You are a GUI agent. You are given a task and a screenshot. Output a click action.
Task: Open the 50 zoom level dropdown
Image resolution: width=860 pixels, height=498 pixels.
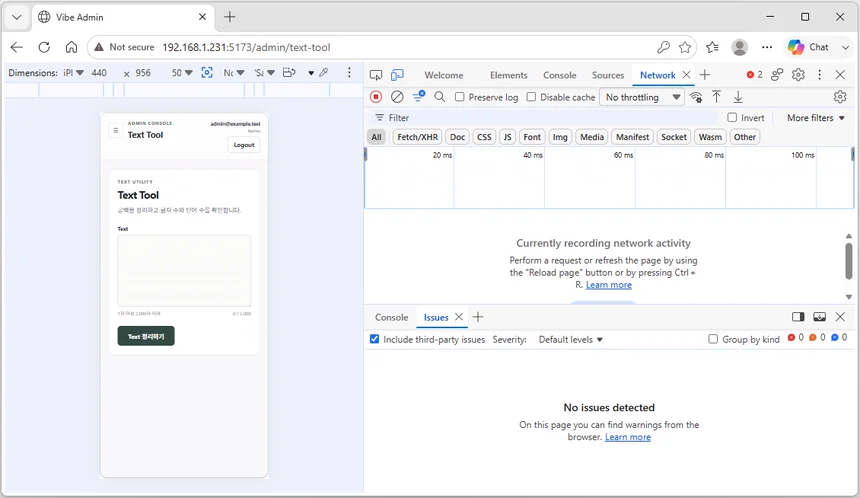coord(183,72)
